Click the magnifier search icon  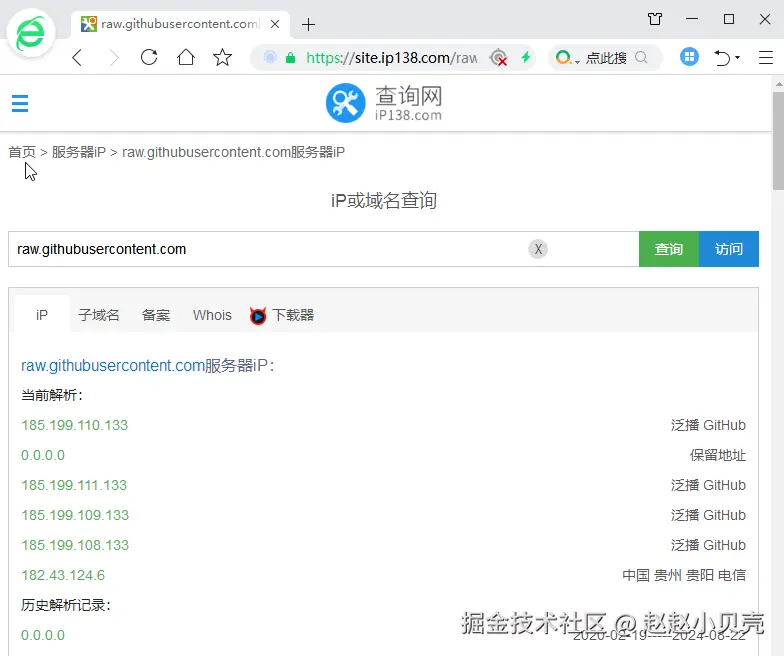[641, 58]
